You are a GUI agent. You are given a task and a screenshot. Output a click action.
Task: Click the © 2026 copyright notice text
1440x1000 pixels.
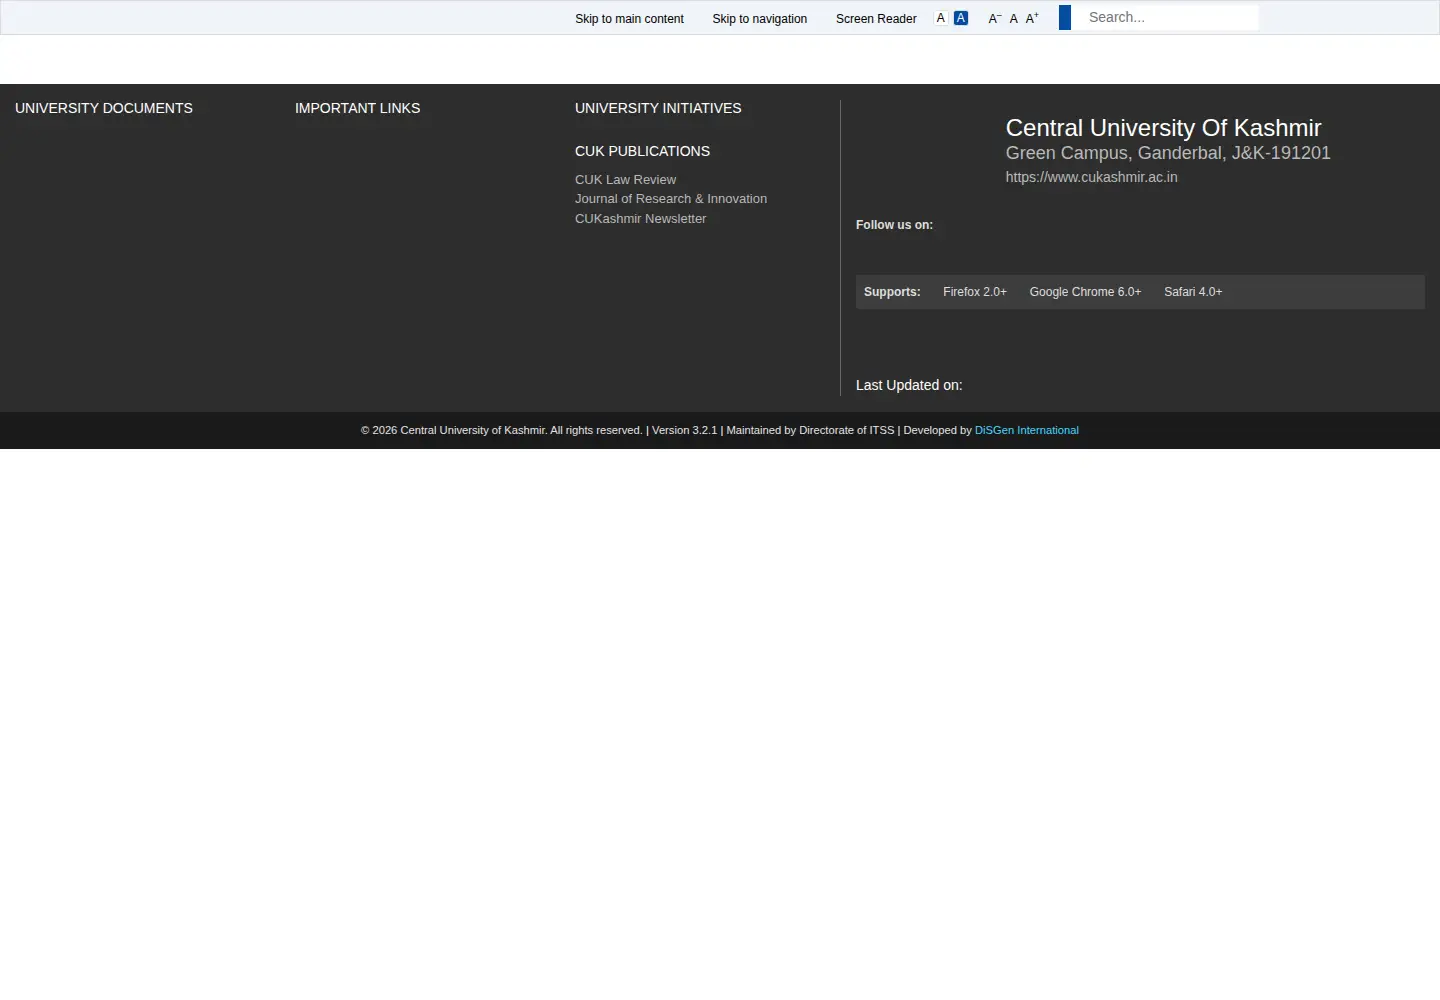[x=502, y=431]
